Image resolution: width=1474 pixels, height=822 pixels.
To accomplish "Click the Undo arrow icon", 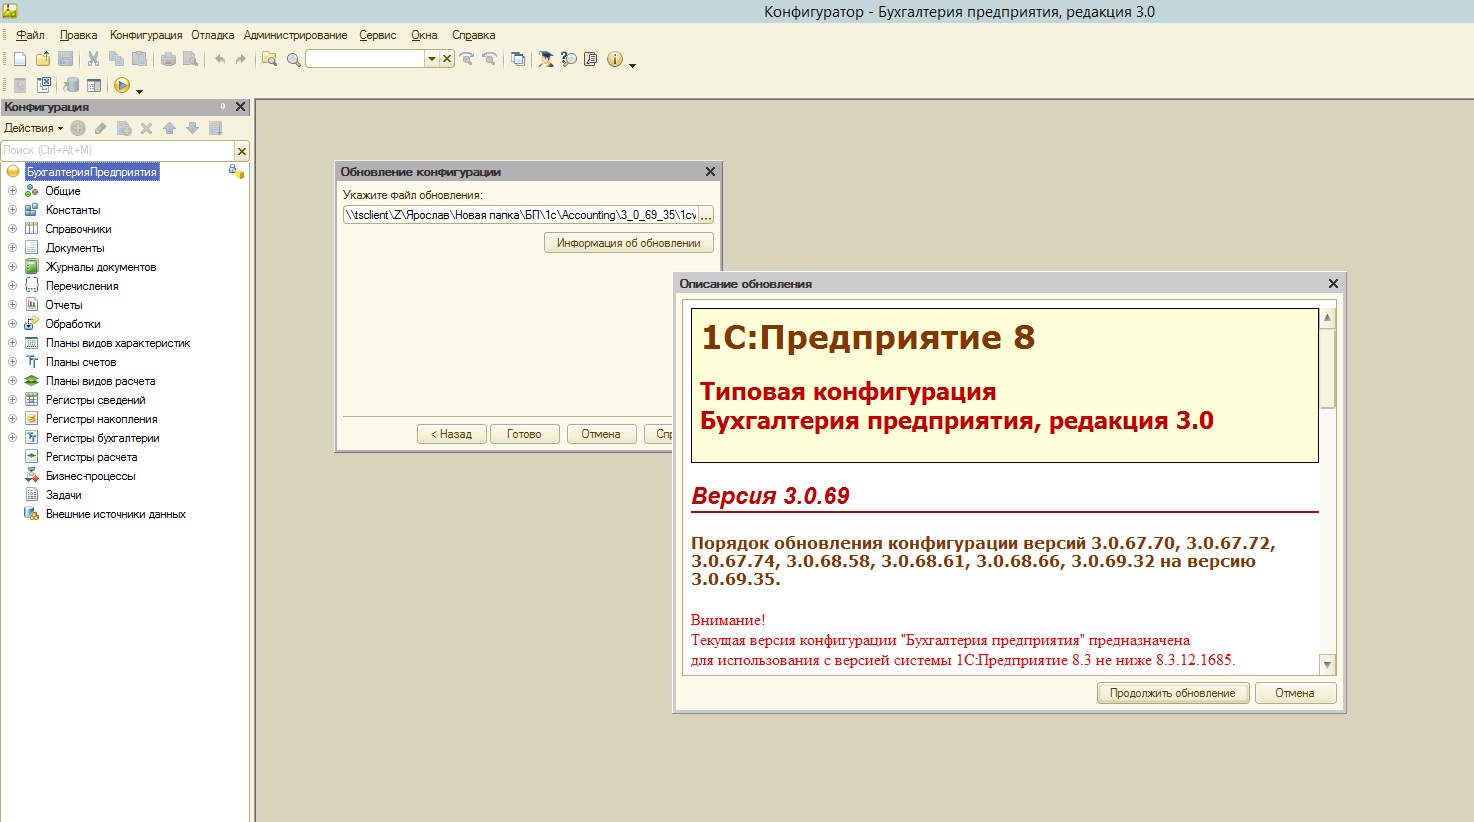I will point(220,59).
